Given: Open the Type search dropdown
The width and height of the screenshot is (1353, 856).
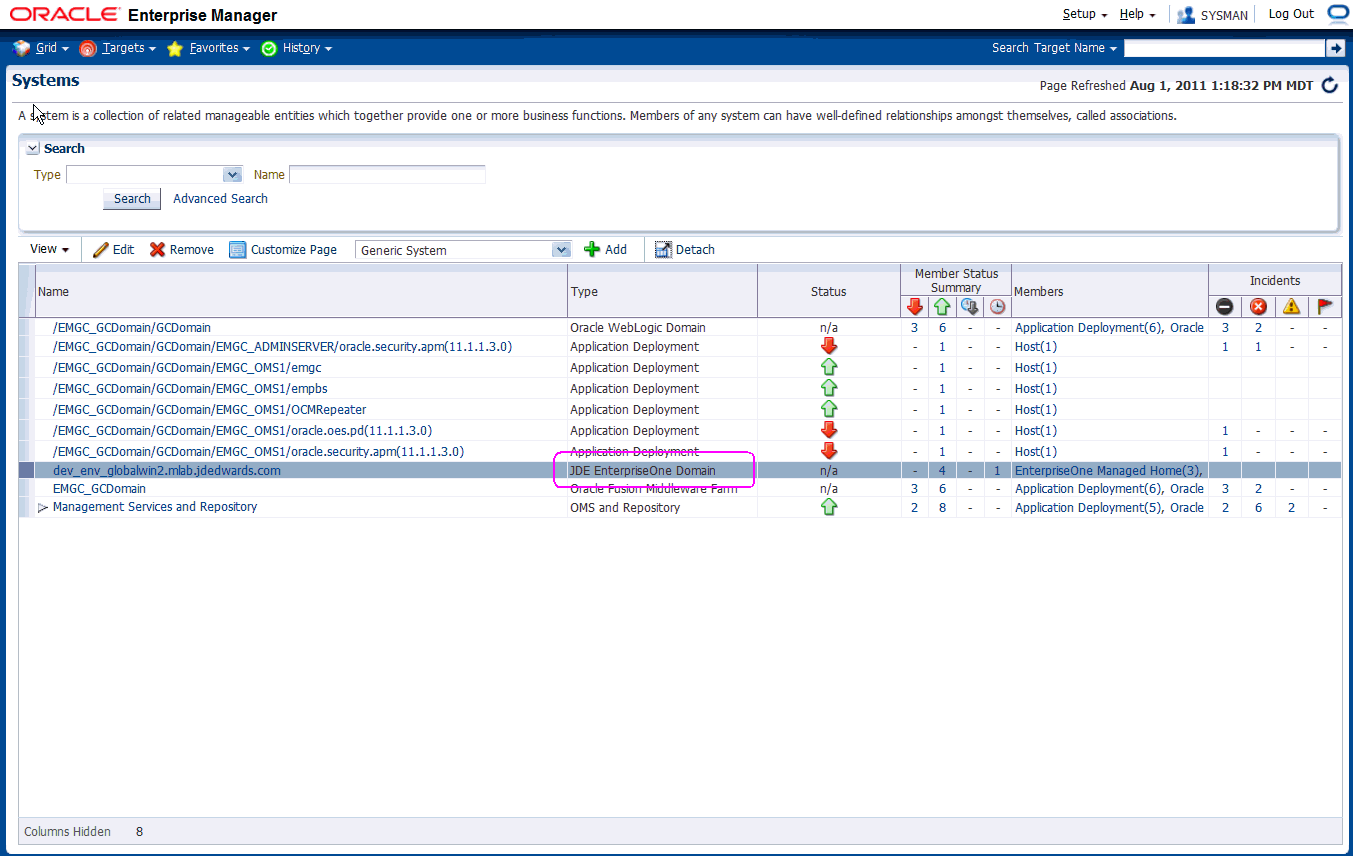Looking at the screenshot, I should point(233,175).
